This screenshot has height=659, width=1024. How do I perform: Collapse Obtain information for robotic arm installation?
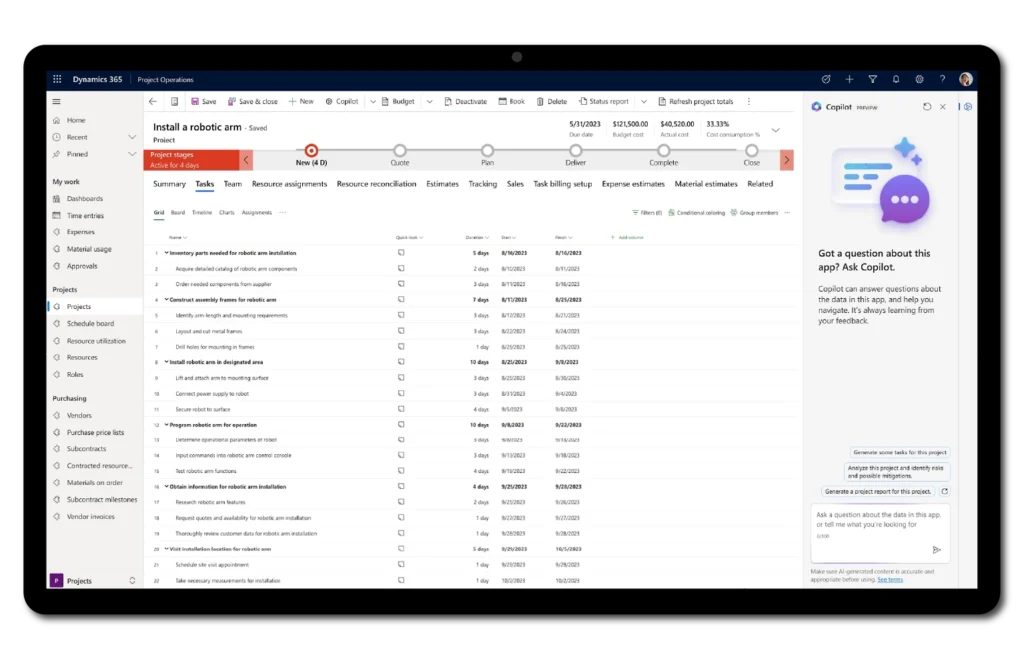point(167,487)
